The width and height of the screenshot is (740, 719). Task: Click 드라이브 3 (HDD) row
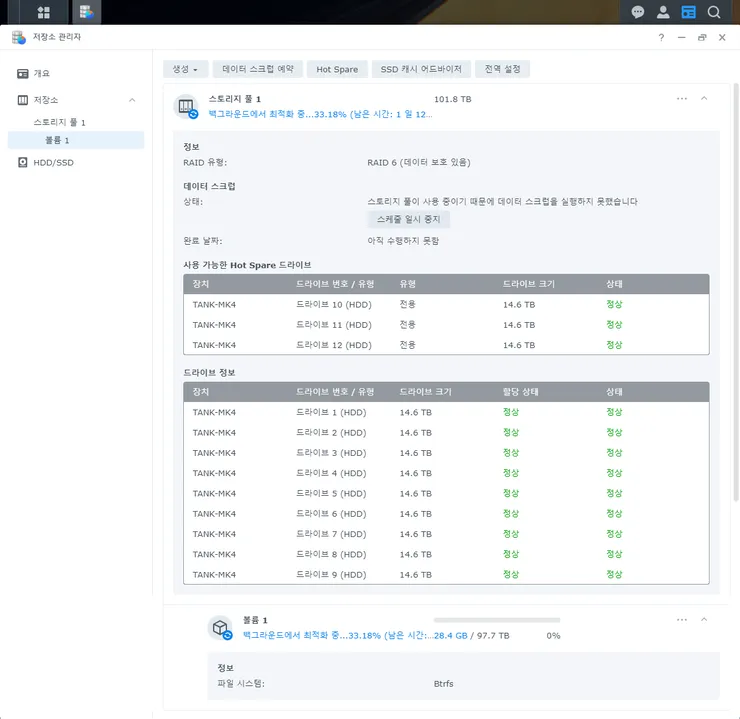[x=446, y=453]
